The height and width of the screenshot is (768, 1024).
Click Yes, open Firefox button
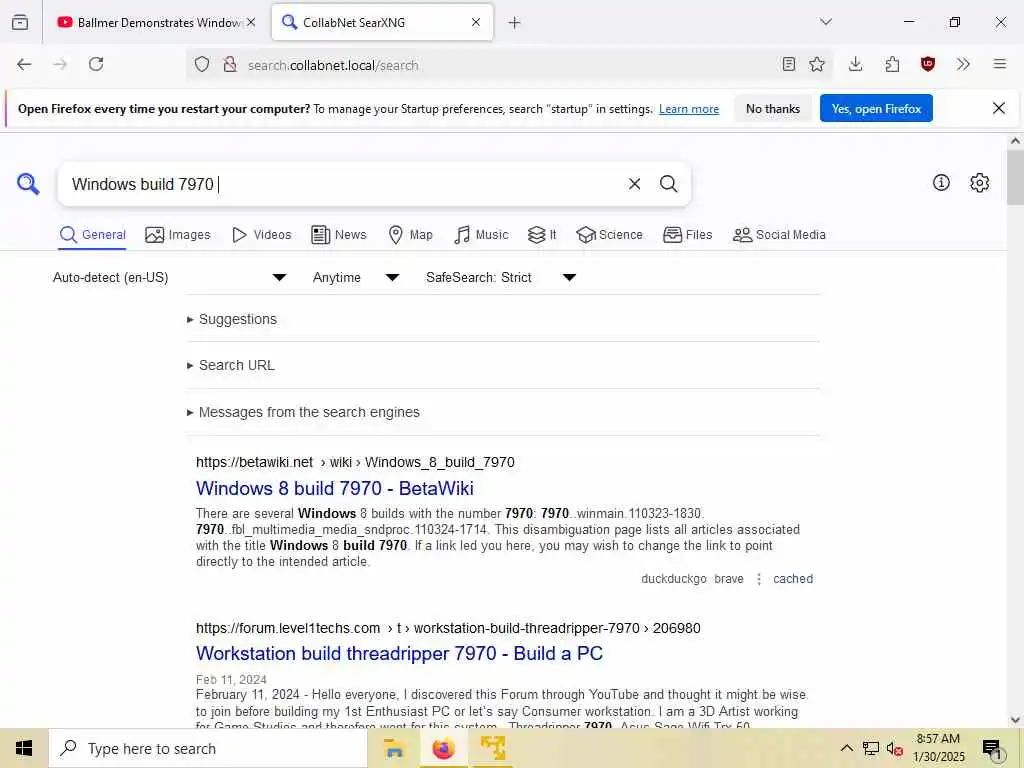click(876, 108)
